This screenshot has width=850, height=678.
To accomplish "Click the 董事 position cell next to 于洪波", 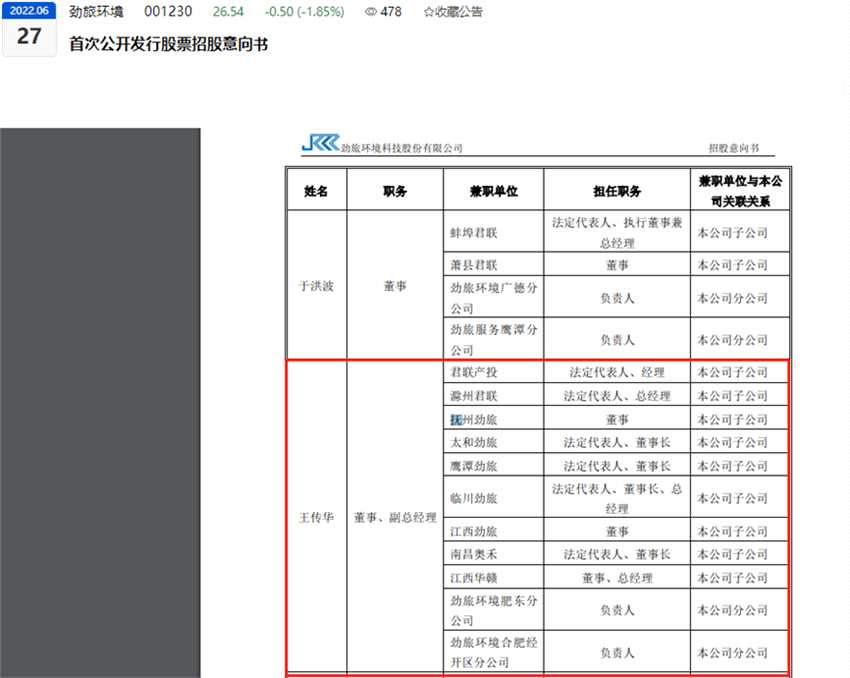I will (x=395, y=286).
